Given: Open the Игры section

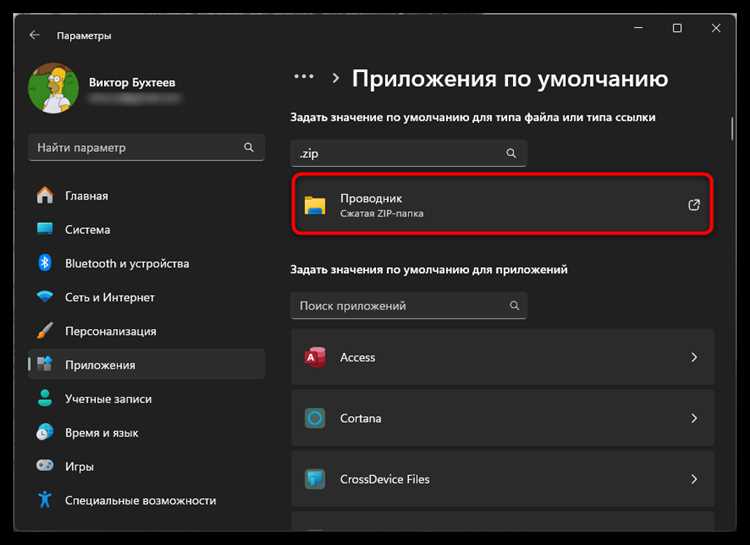Looking at the screenshot, I should (x=146, y=467).
